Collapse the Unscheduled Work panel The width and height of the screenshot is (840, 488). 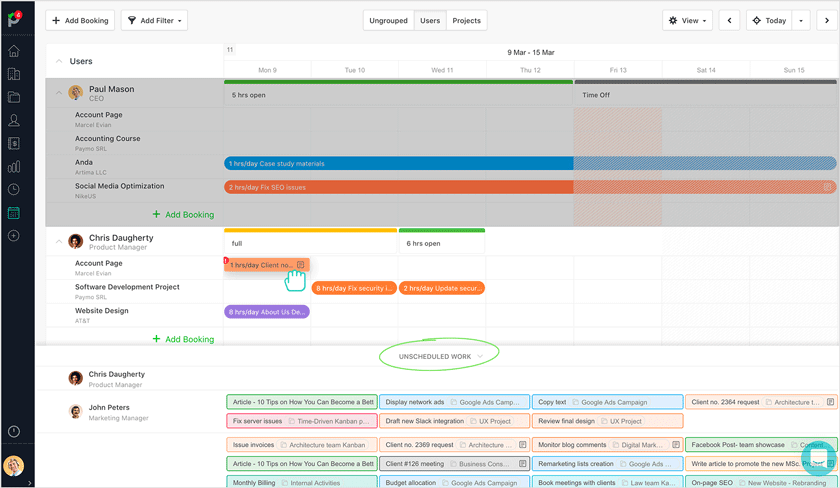click(x=440, y=356)
